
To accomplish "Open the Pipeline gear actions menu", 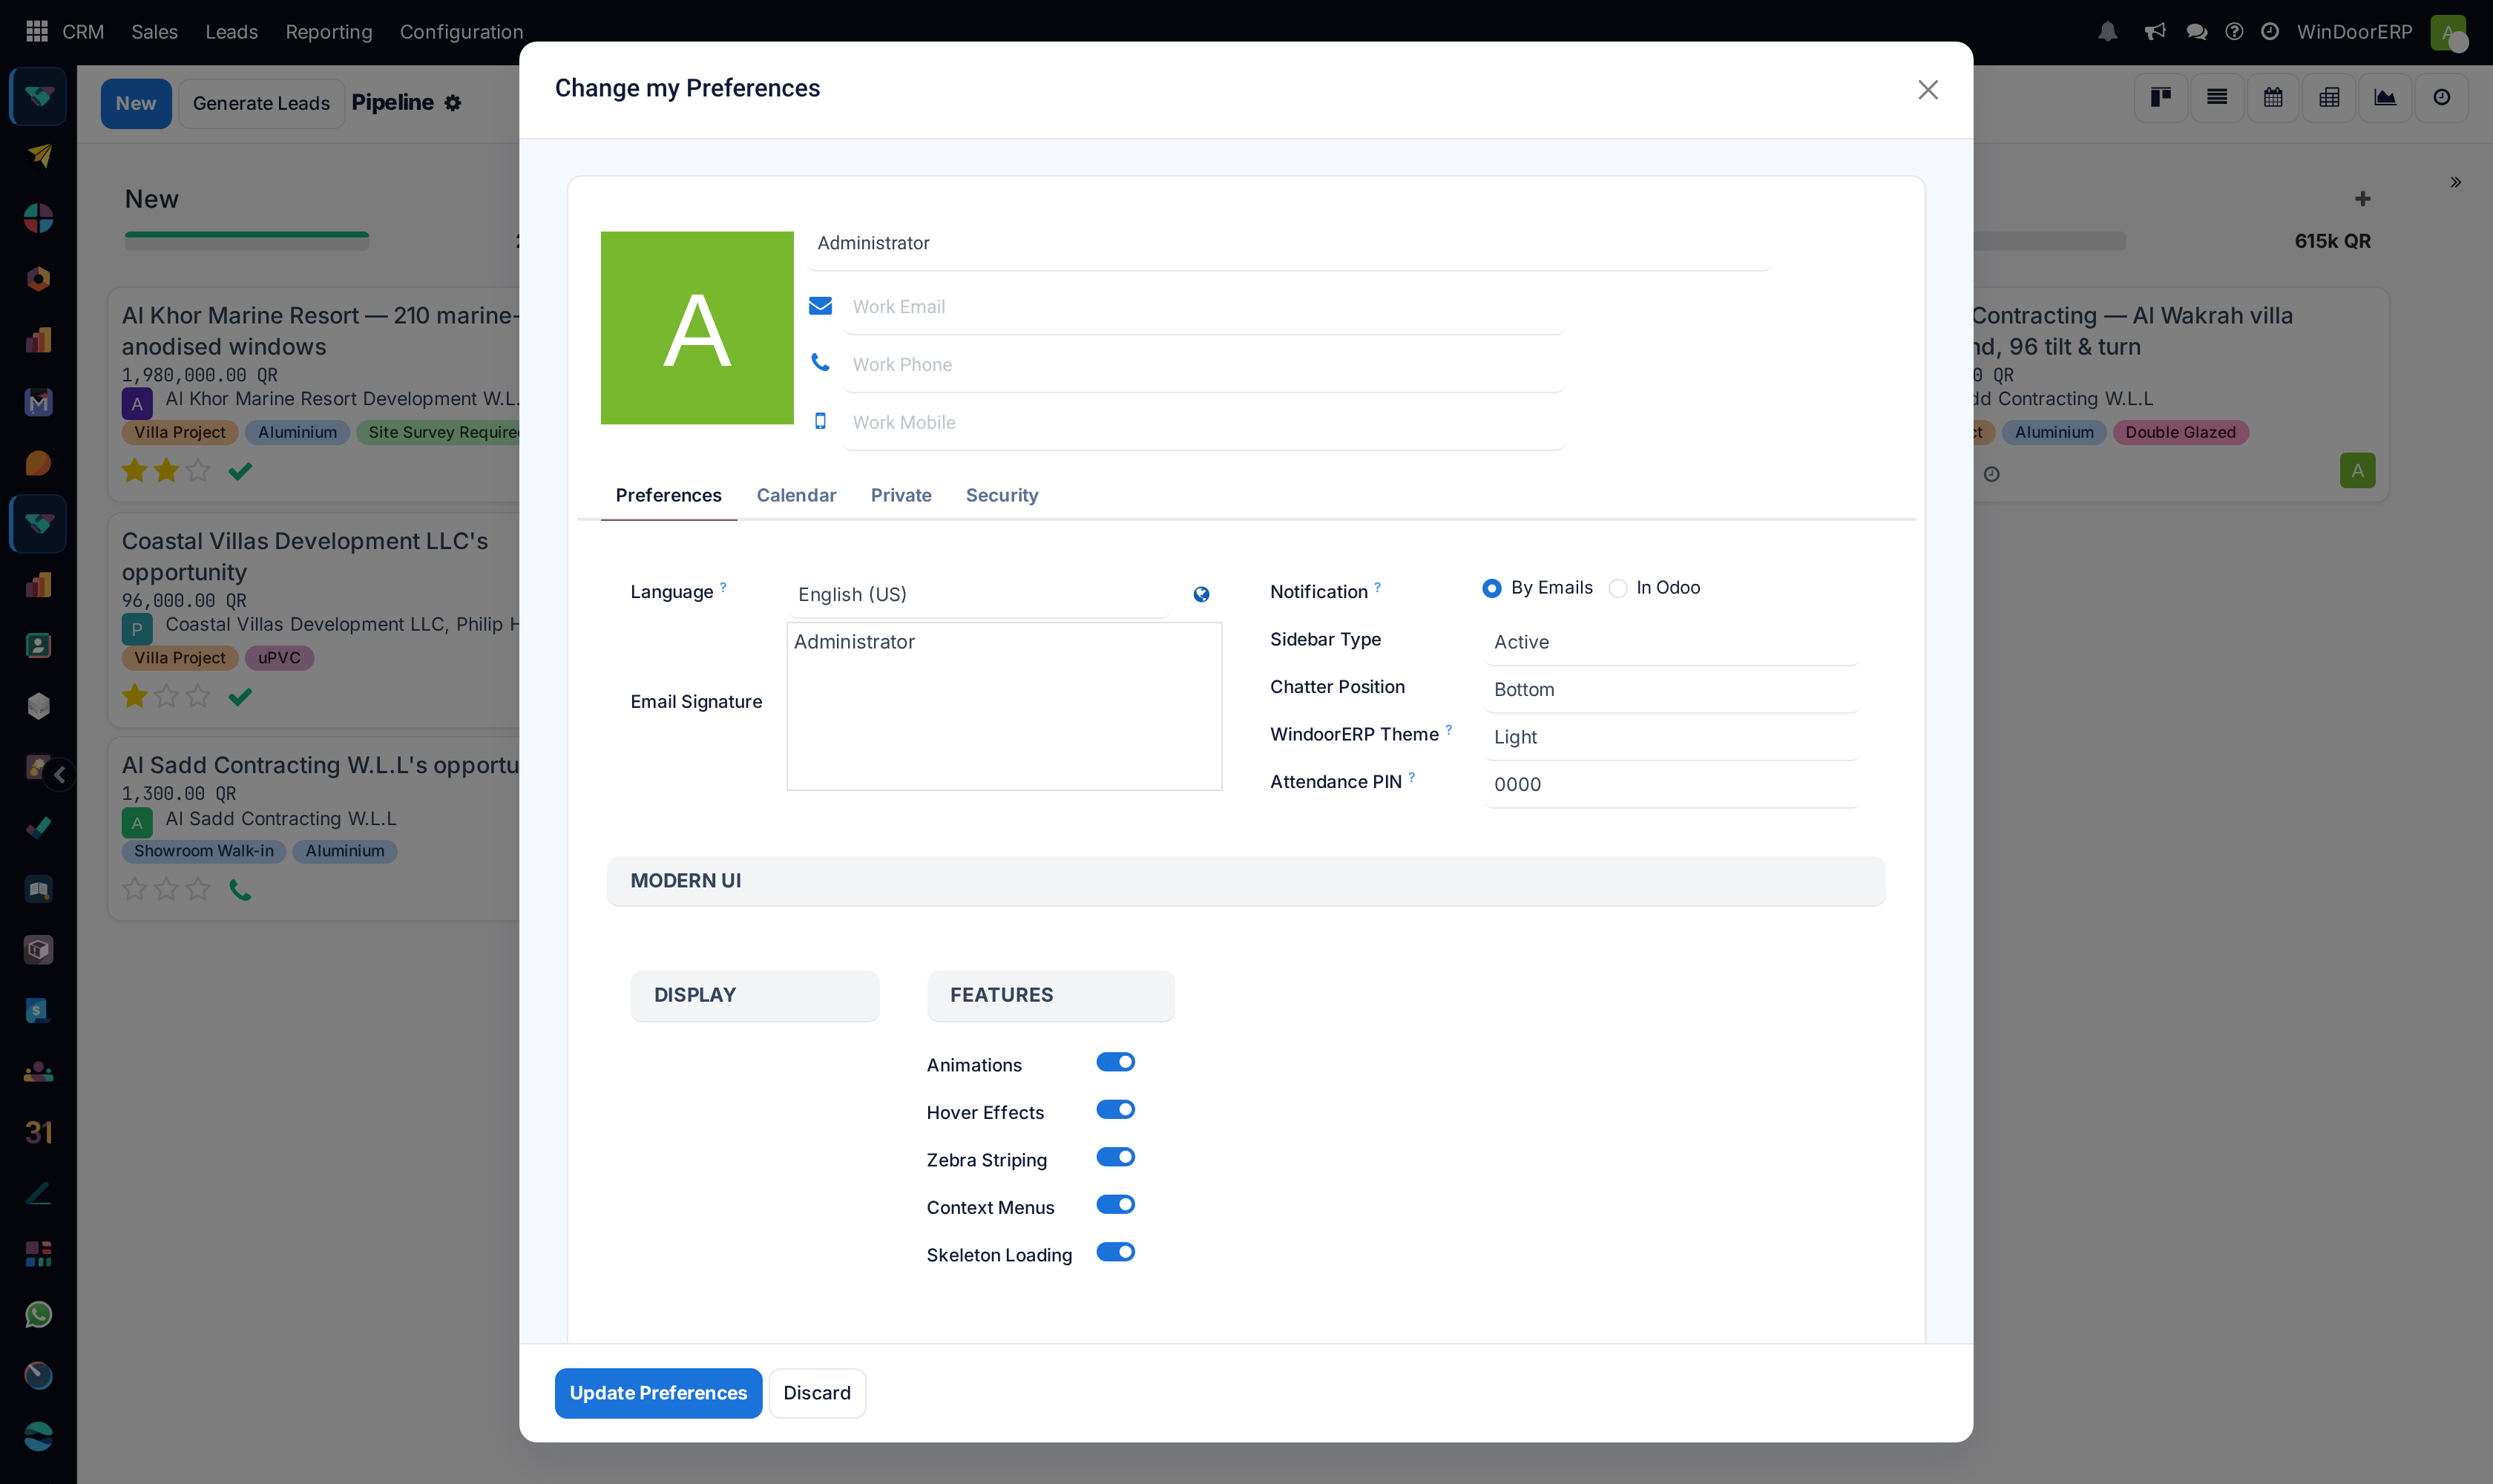I will click(452, 103).
